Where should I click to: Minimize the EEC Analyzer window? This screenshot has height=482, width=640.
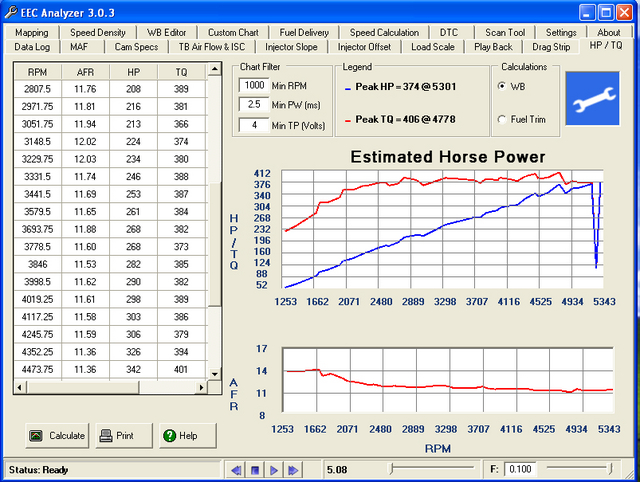click(587, 13)
